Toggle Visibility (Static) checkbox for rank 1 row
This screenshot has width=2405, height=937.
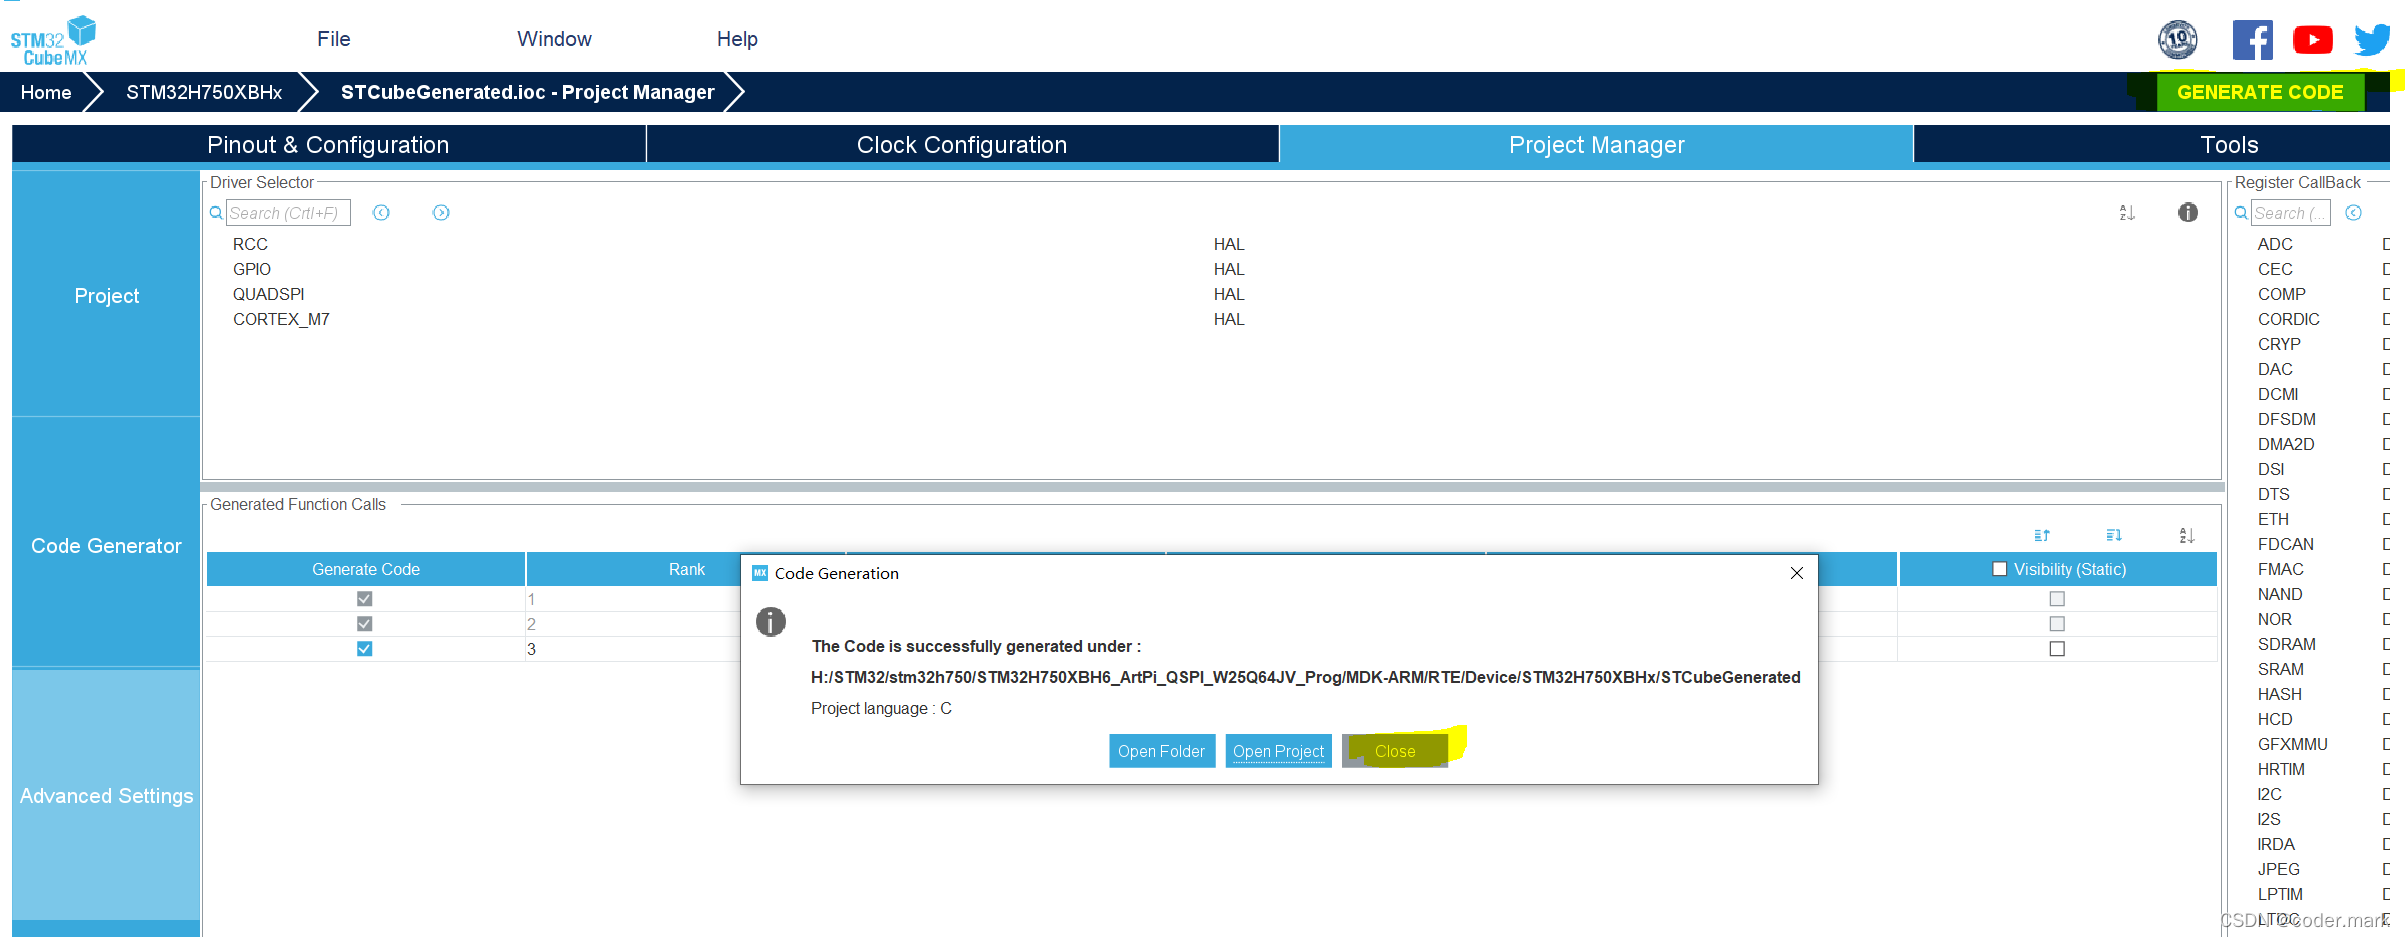[x=2057, y=598]
